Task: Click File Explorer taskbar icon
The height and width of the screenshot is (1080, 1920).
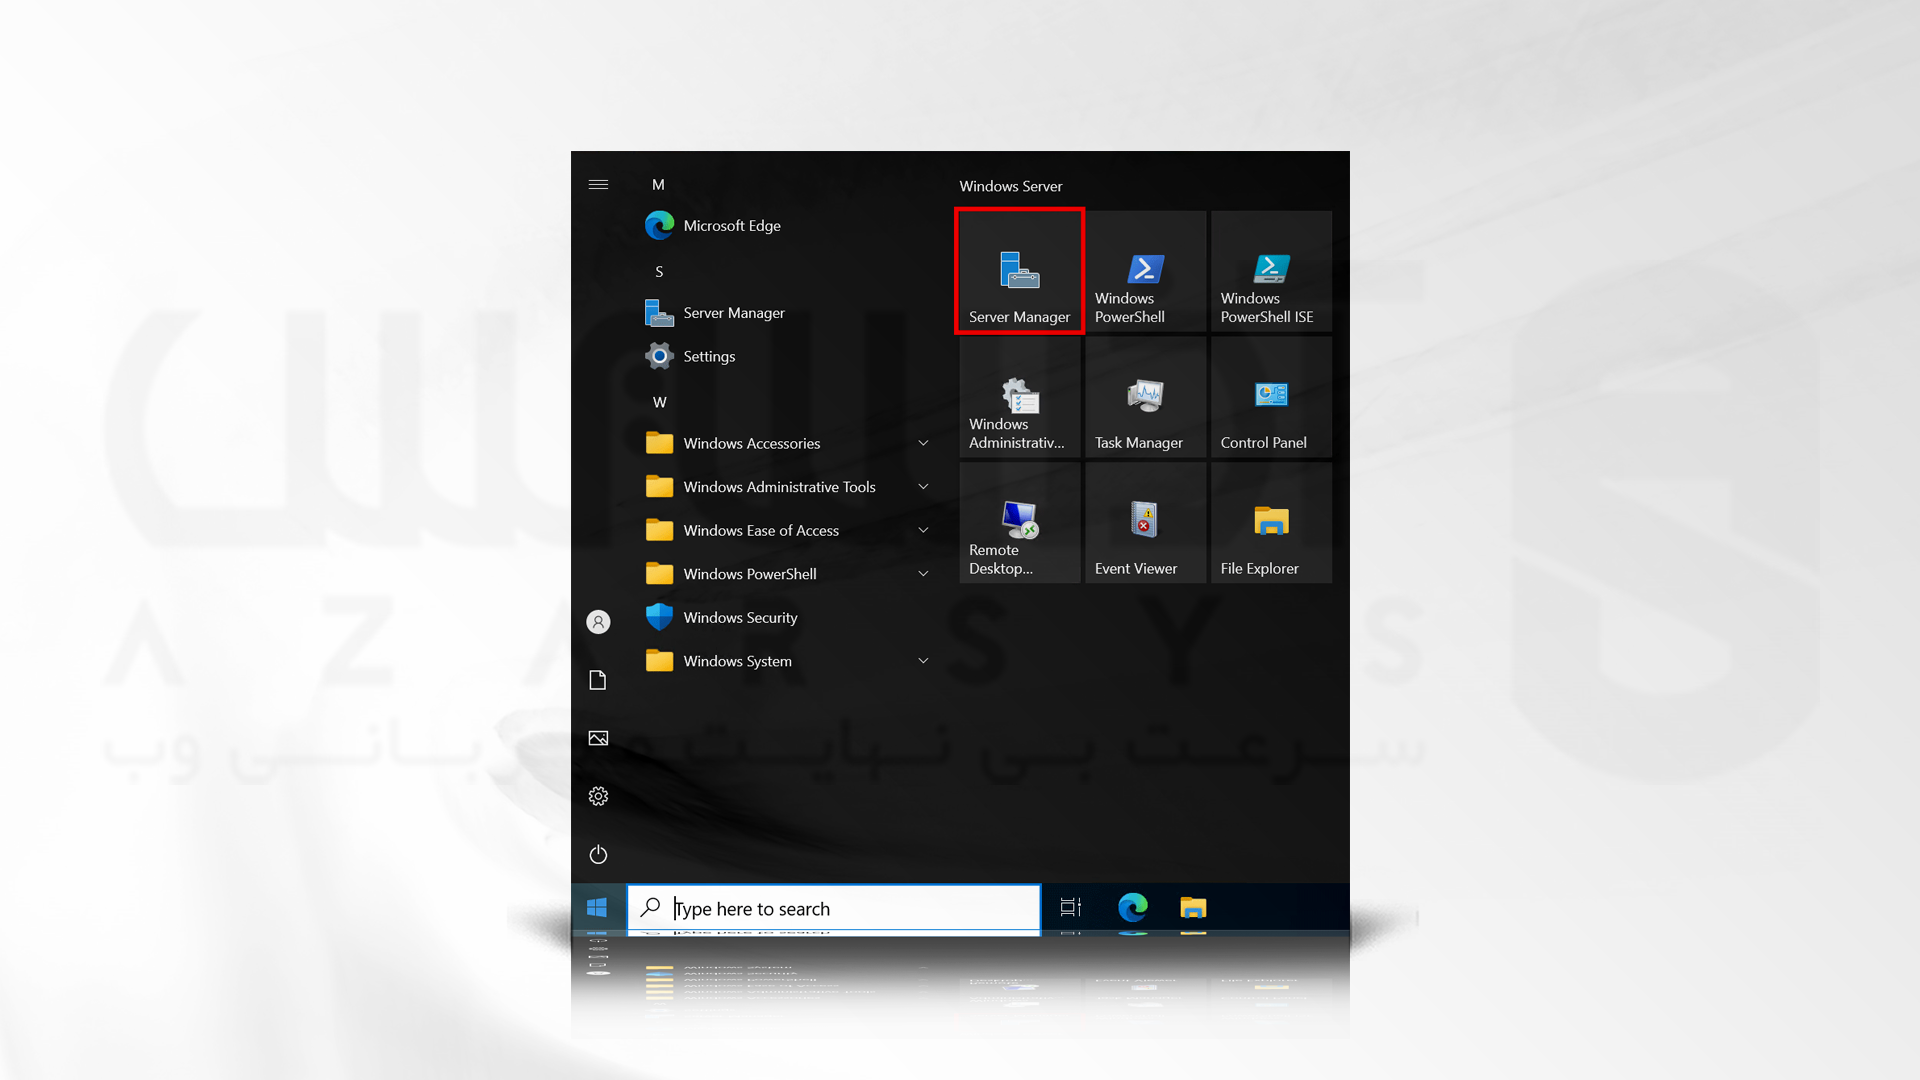Action: (1192, 909)
